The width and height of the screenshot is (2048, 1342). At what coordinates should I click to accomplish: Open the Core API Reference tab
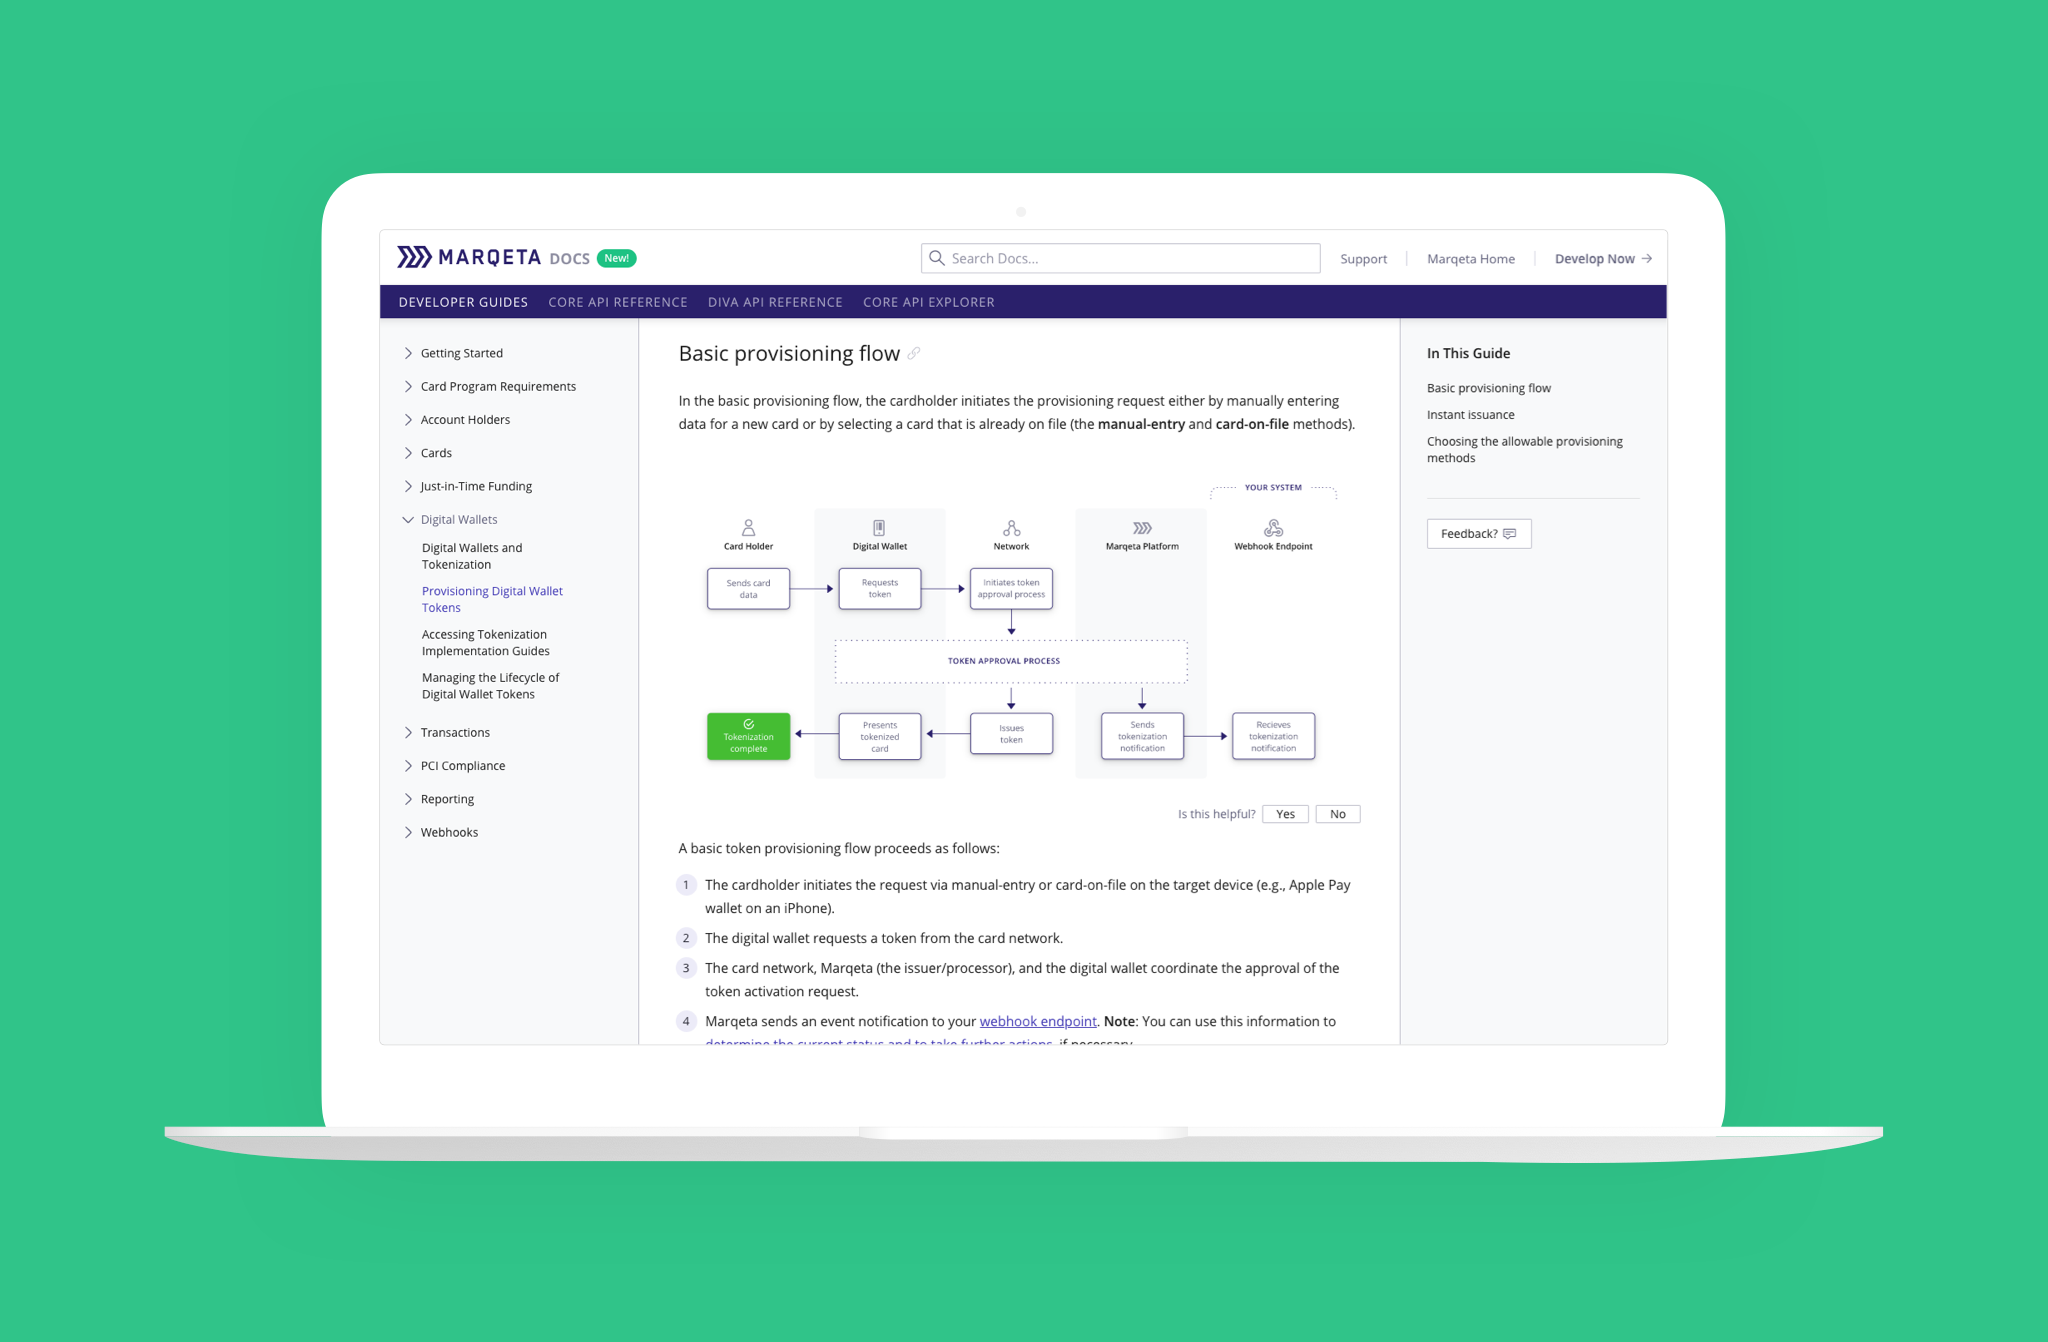click(618, 302)
